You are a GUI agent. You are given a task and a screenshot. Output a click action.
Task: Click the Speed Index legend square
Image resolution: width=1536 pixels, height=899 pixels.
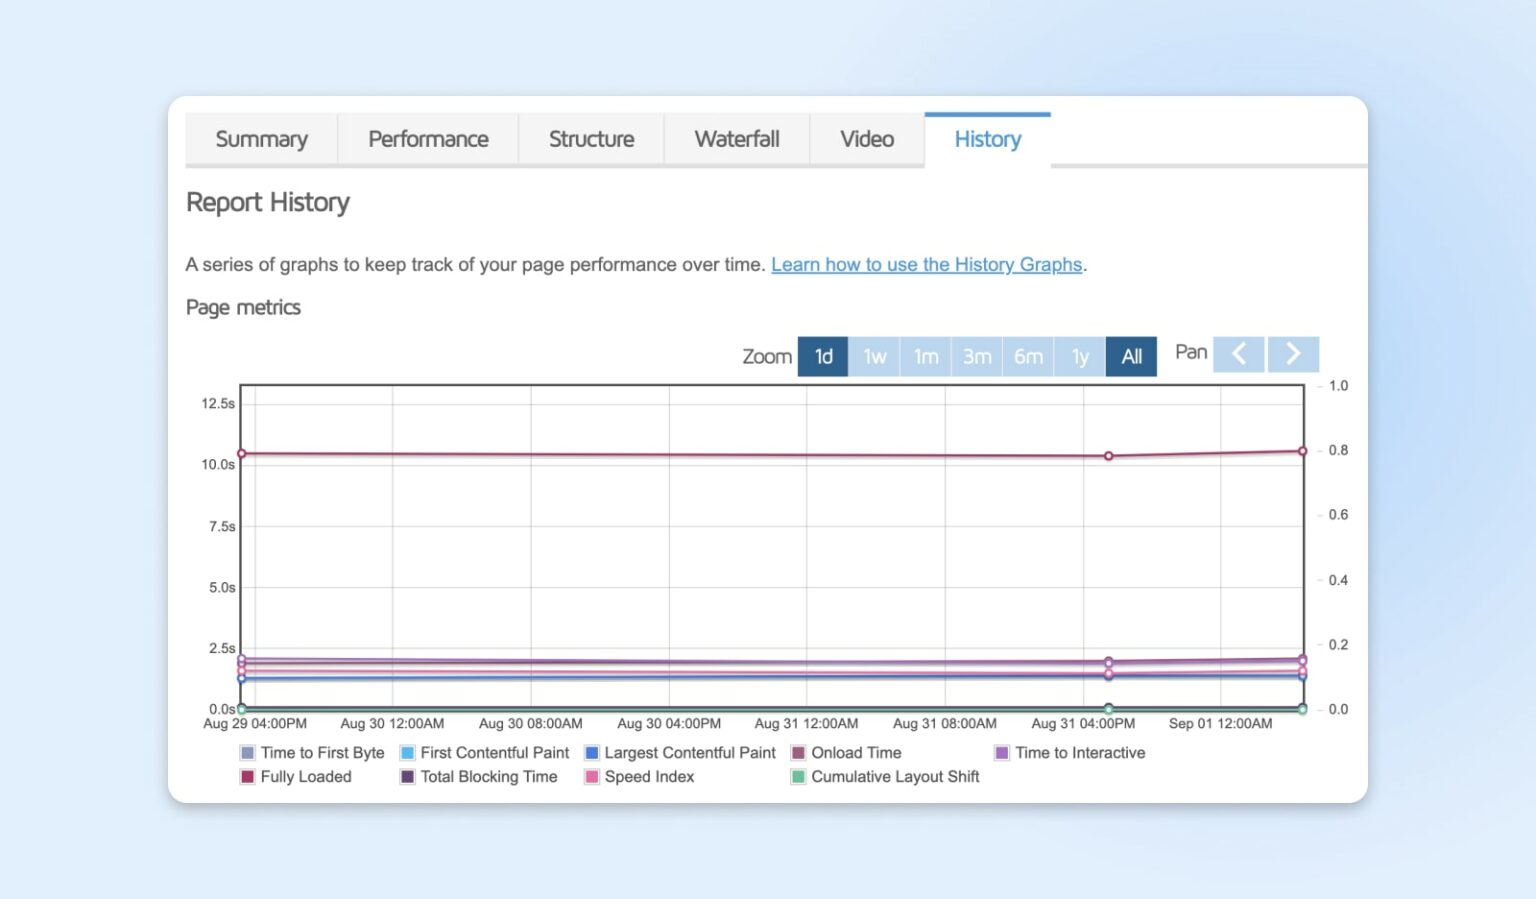[x=590, y=777]
